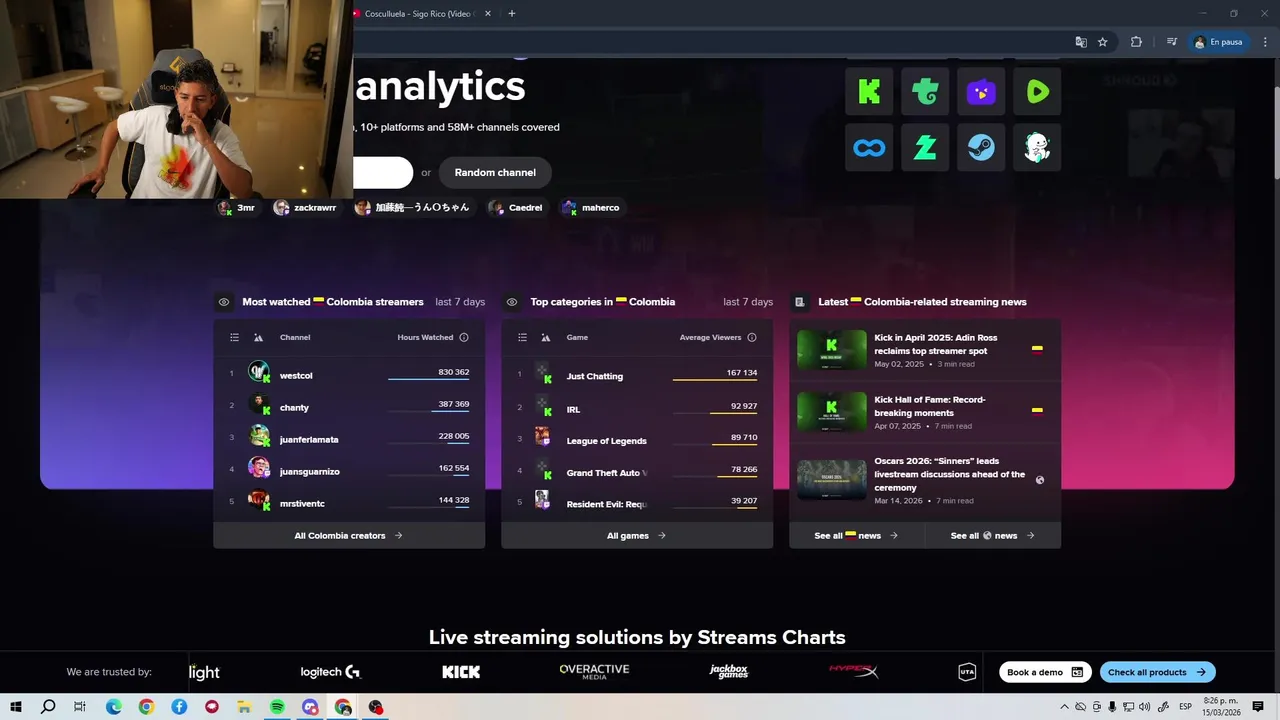This screenshot has height=720, width=1280.
Task: Click the list icon in Game table header
Action: [x=522, y=337]
